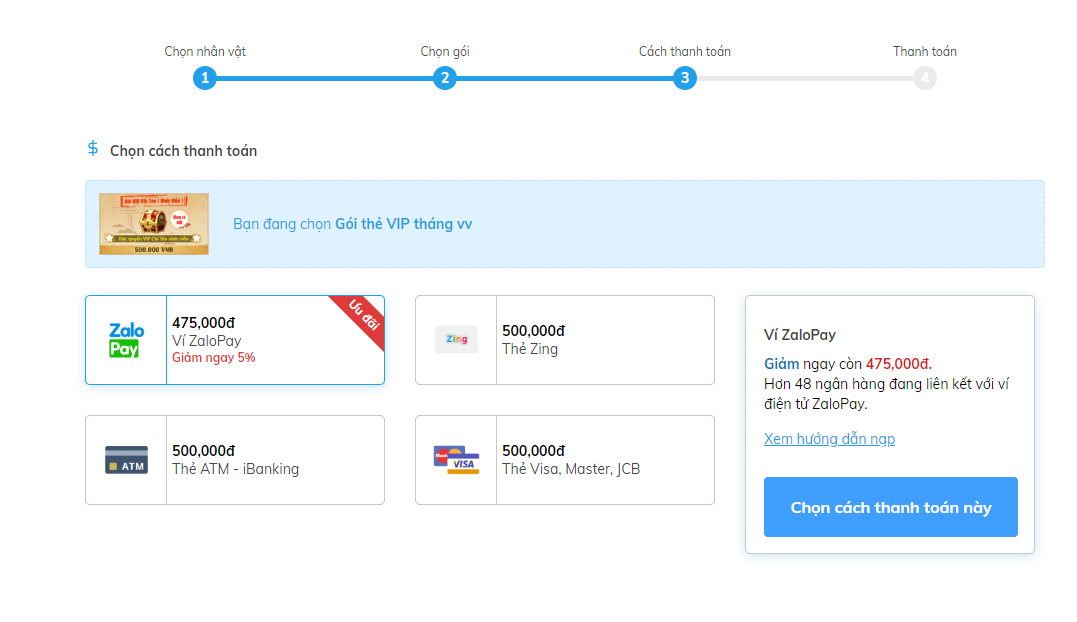Select the Ví ZaloPay 475,000đ payment card

[235, 340]
